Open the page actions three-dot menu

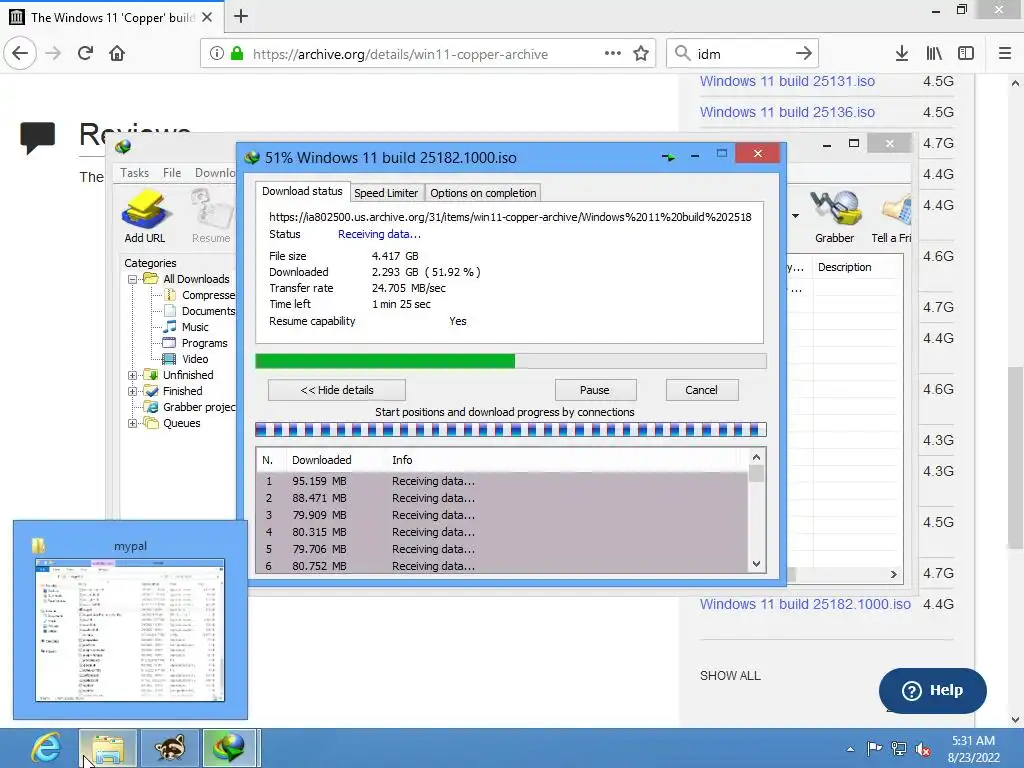click(613, 54)
